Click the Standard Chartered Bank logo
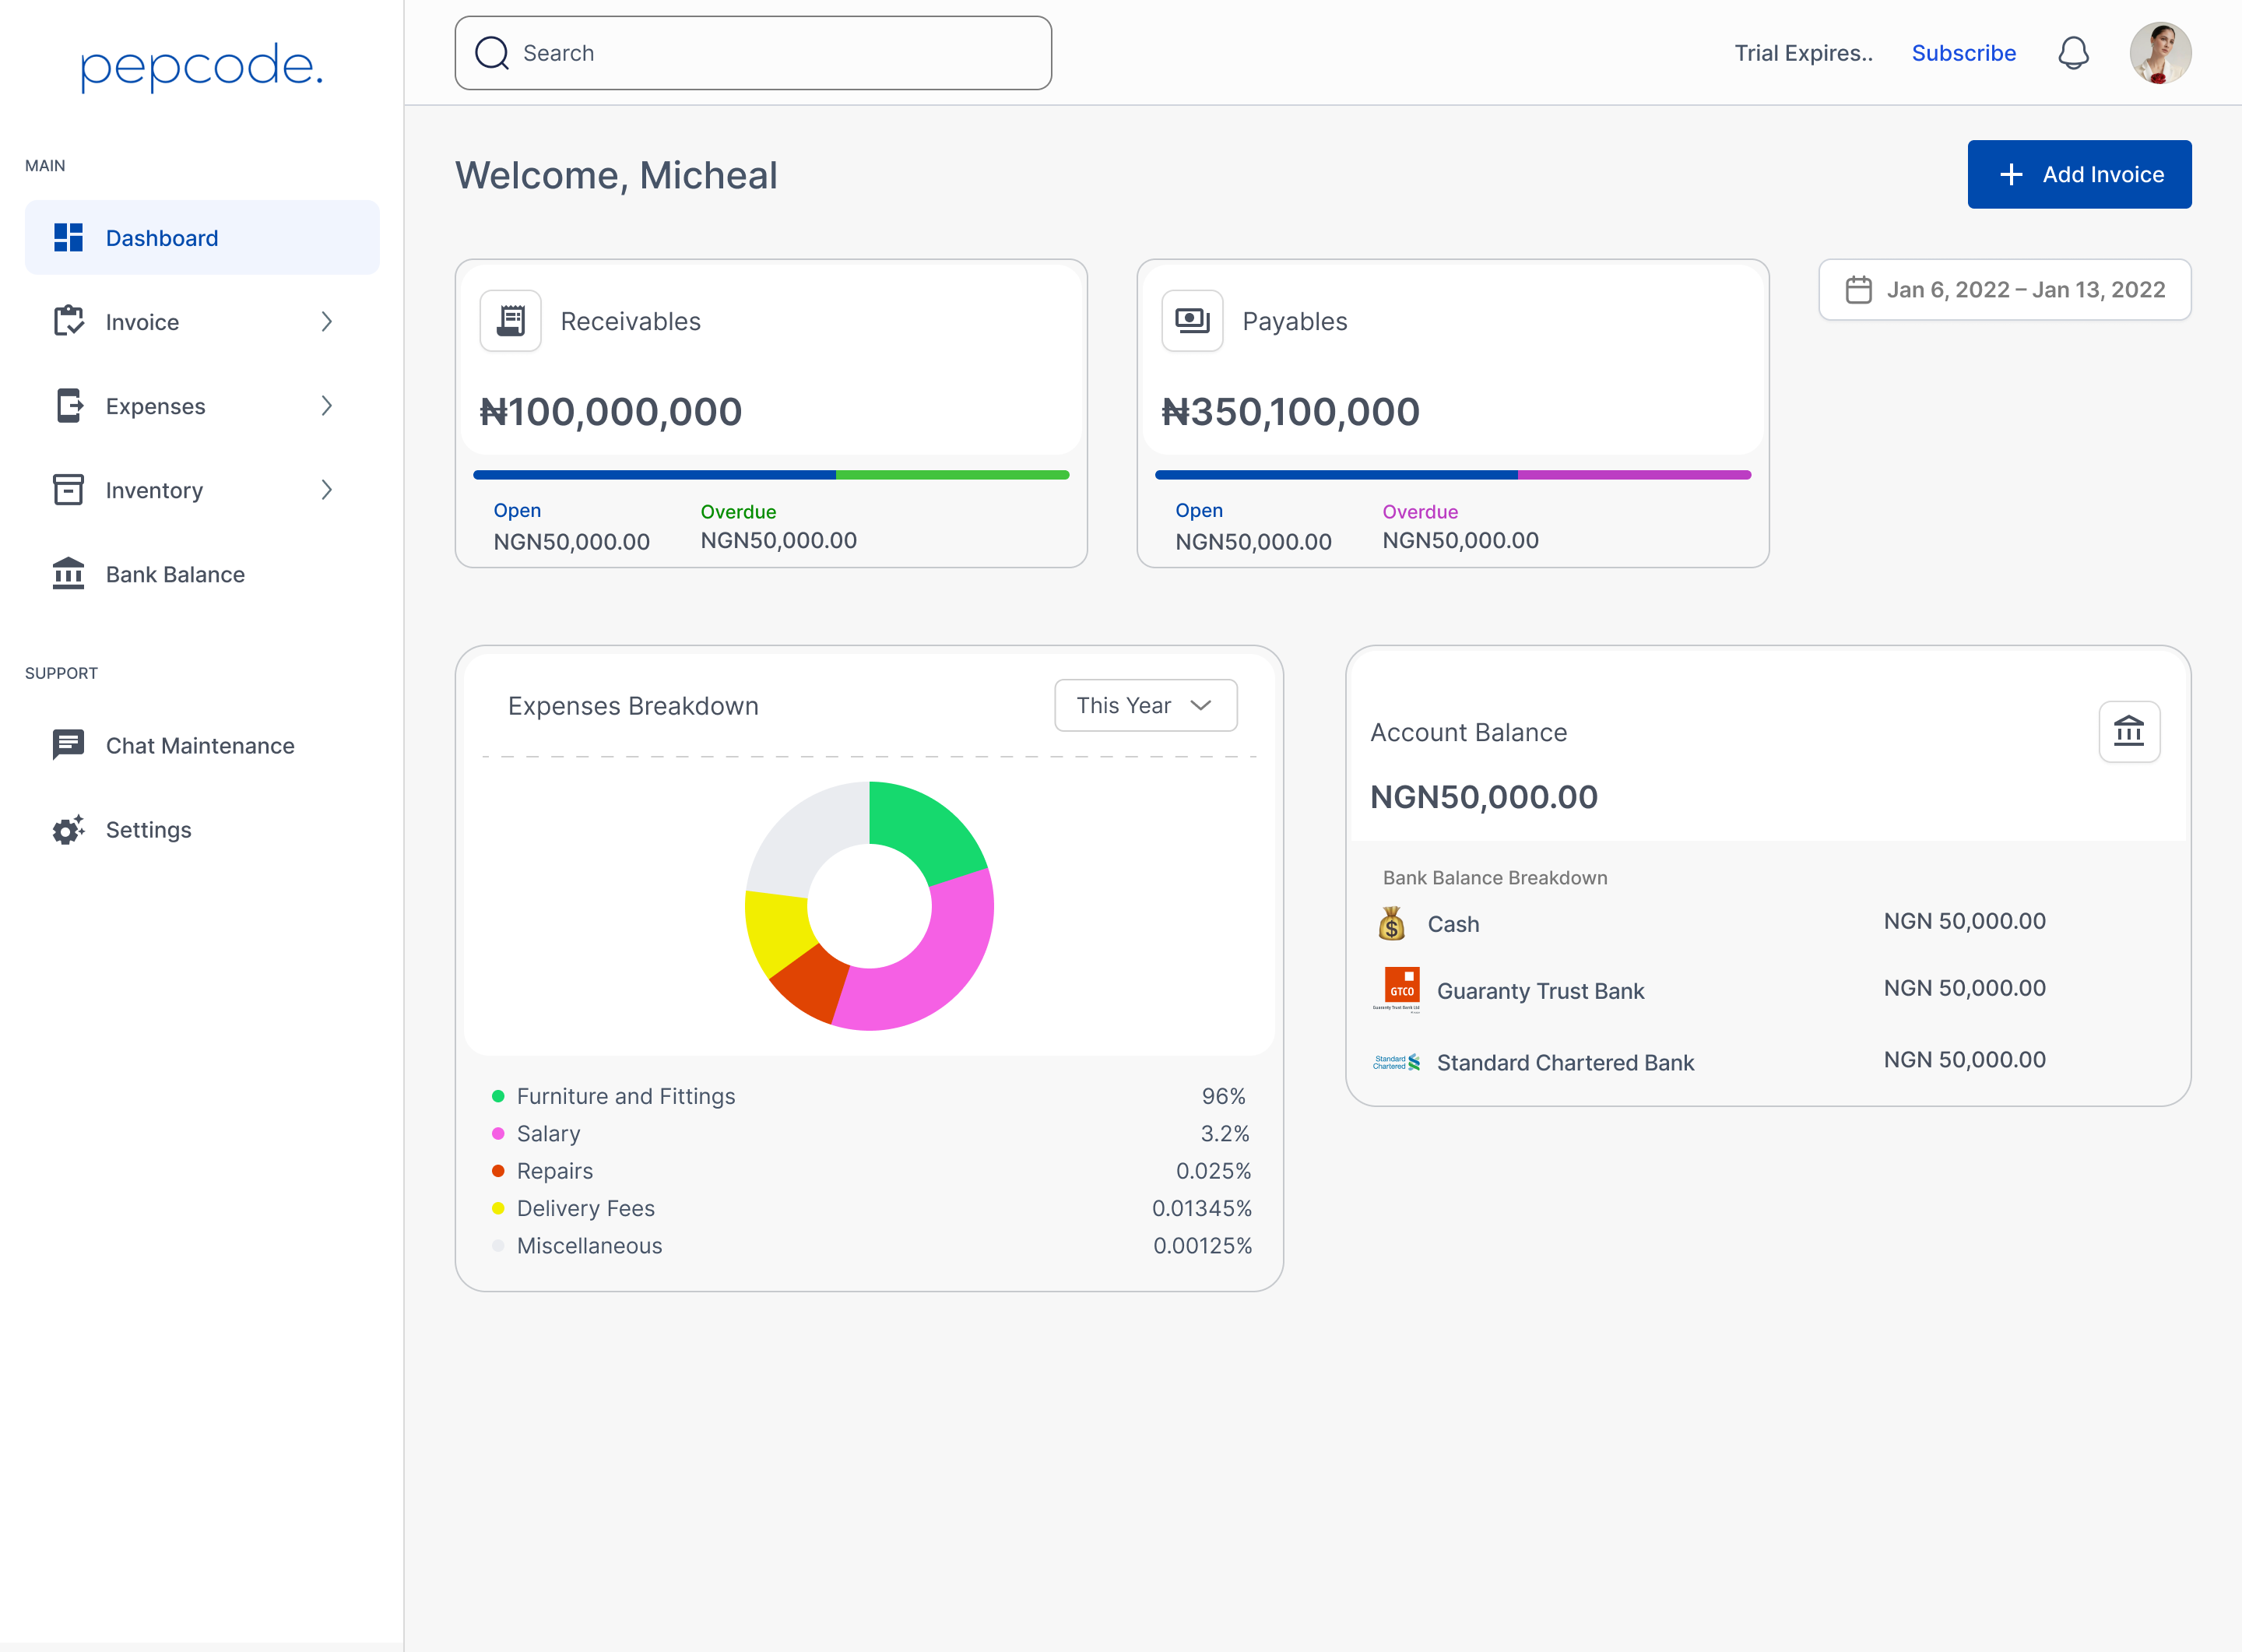 point(1396,1062)
